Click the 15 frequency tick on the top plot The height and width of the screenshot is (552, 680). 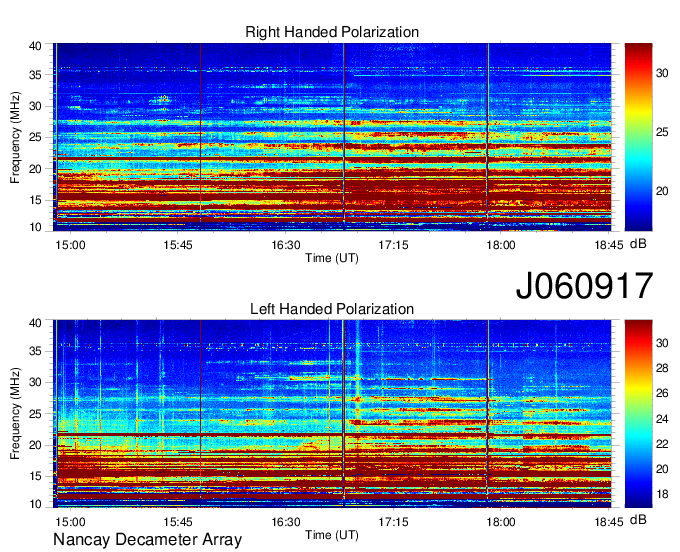[35, 200]
